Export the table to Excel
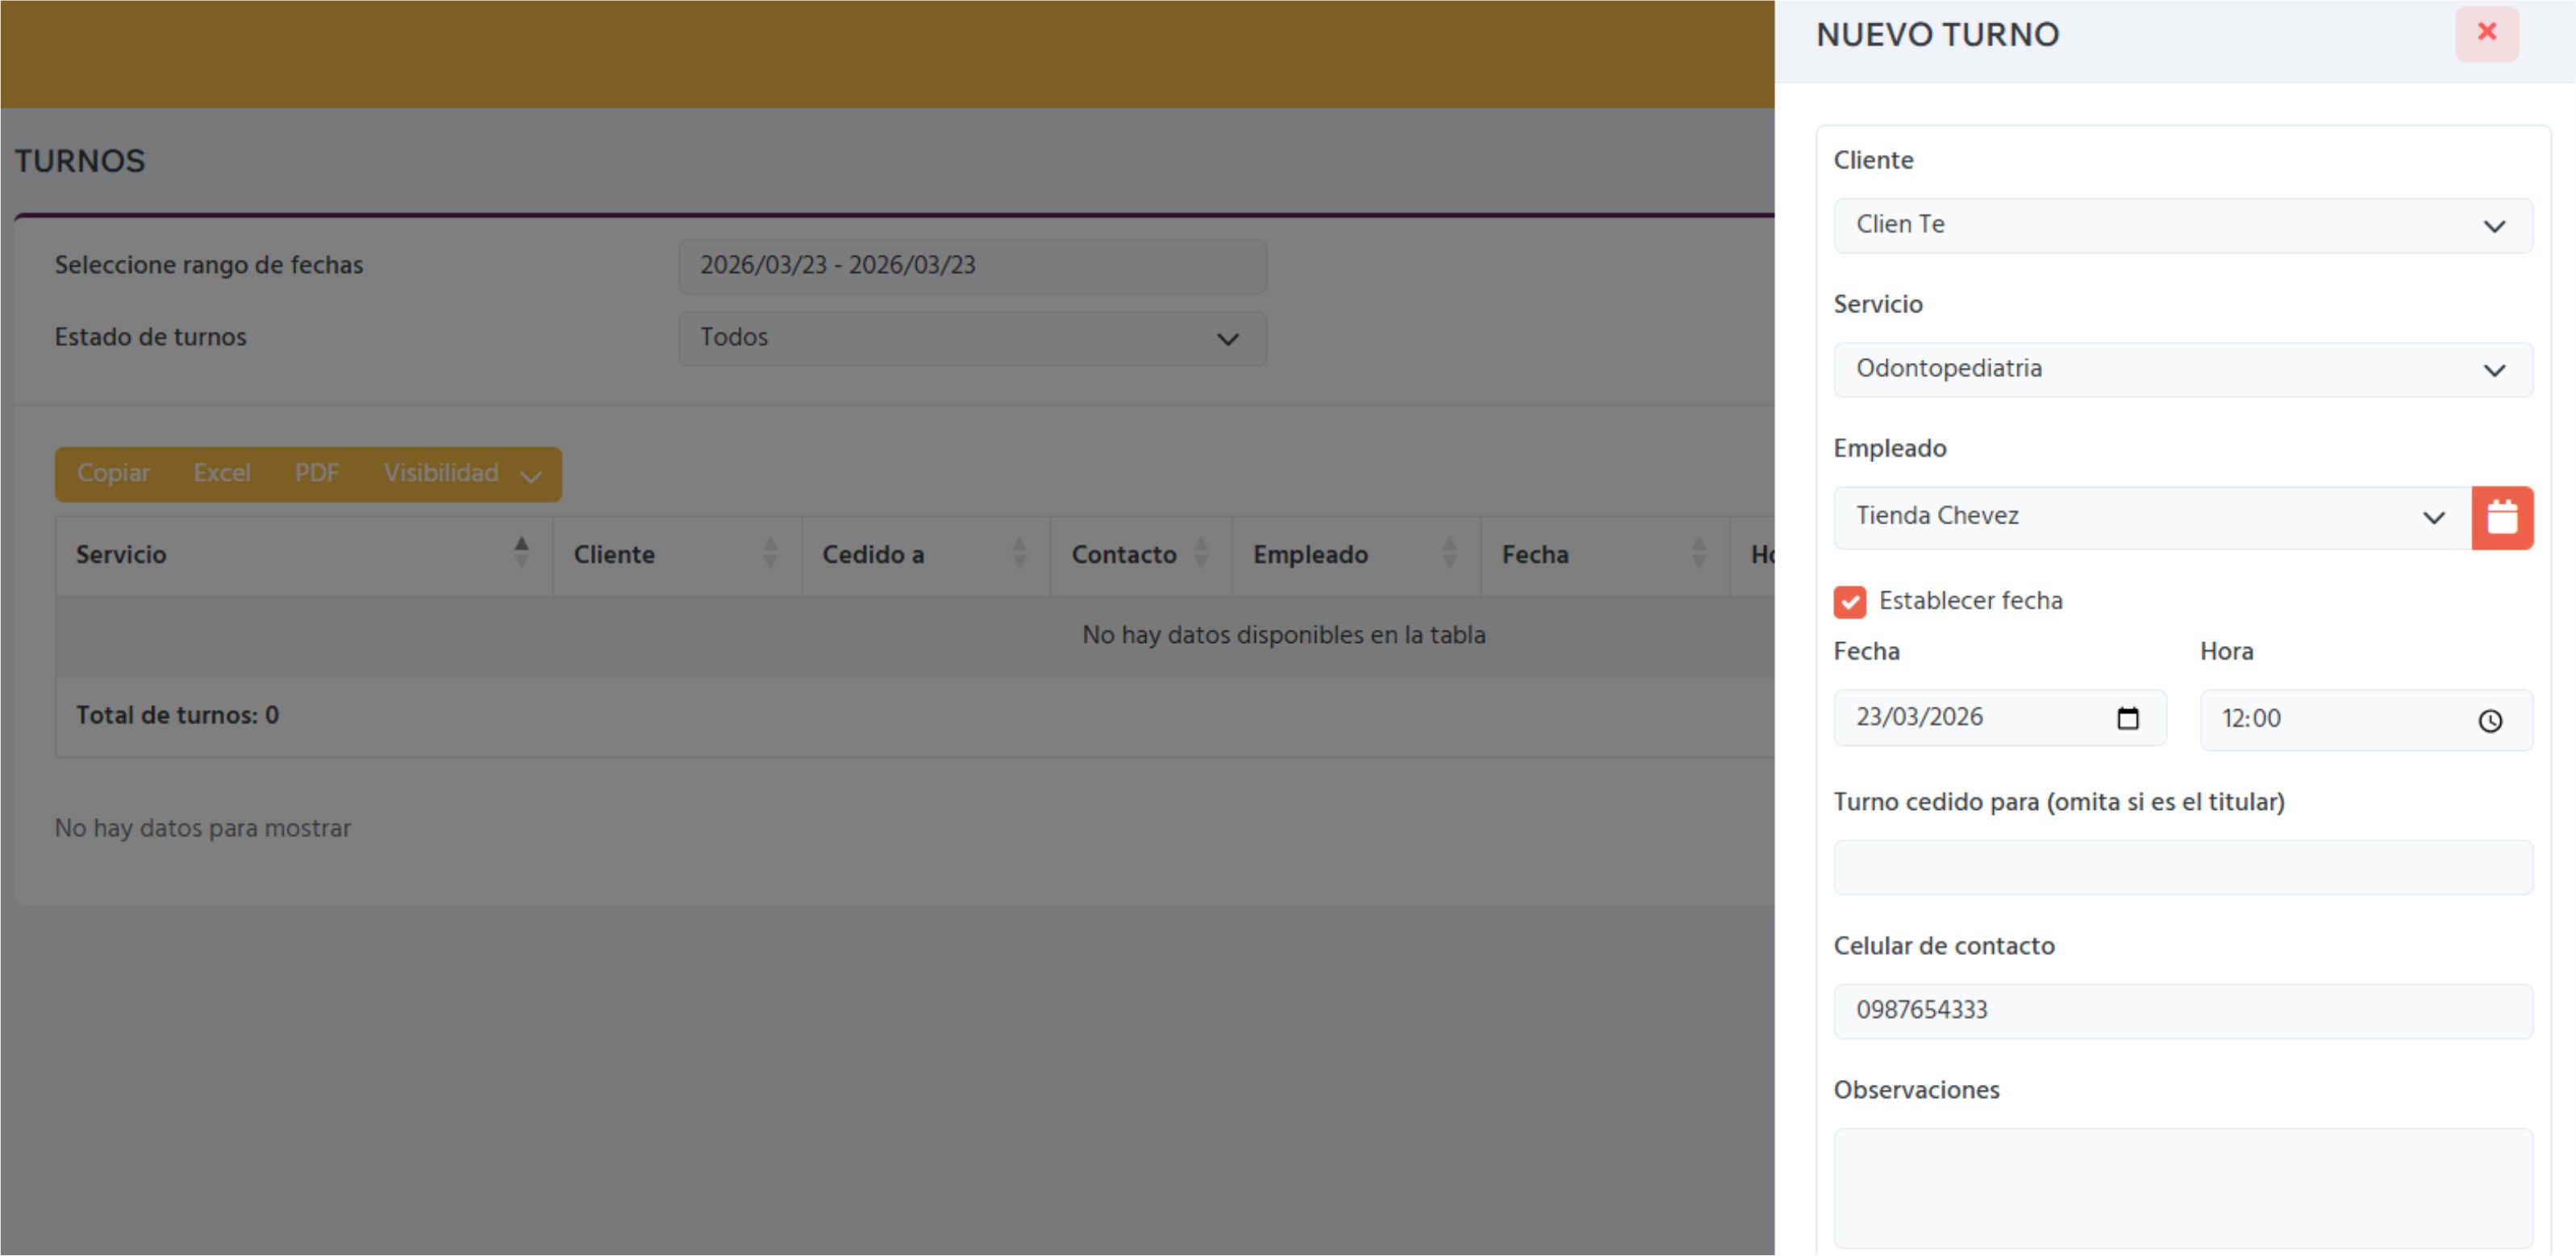The width and height of the screenshot is (2576, 1256). pos(221,474)
